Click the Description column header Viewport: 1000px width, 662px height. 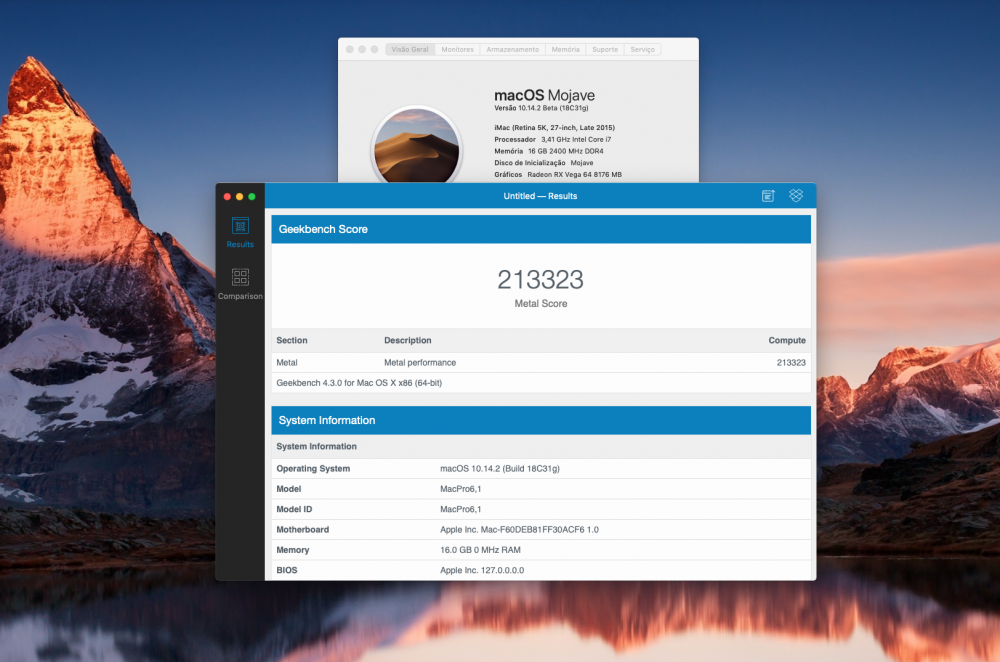click(408, 341)
